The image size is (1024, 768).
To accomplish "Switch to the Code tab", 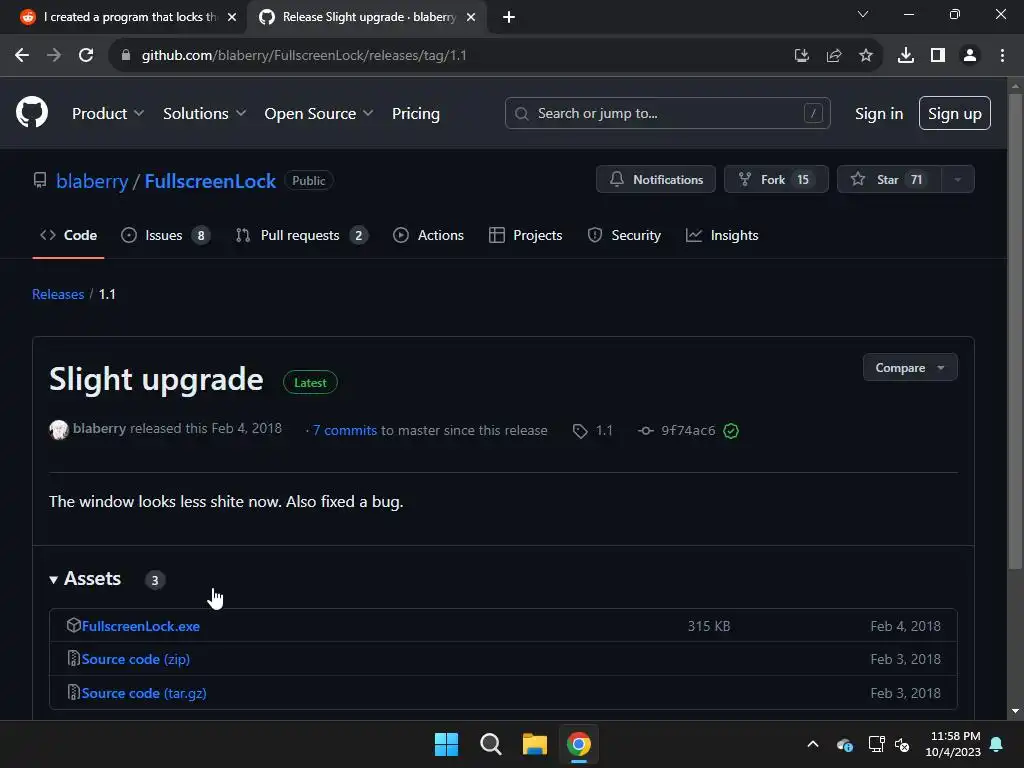I will click(x=68, y=235).
